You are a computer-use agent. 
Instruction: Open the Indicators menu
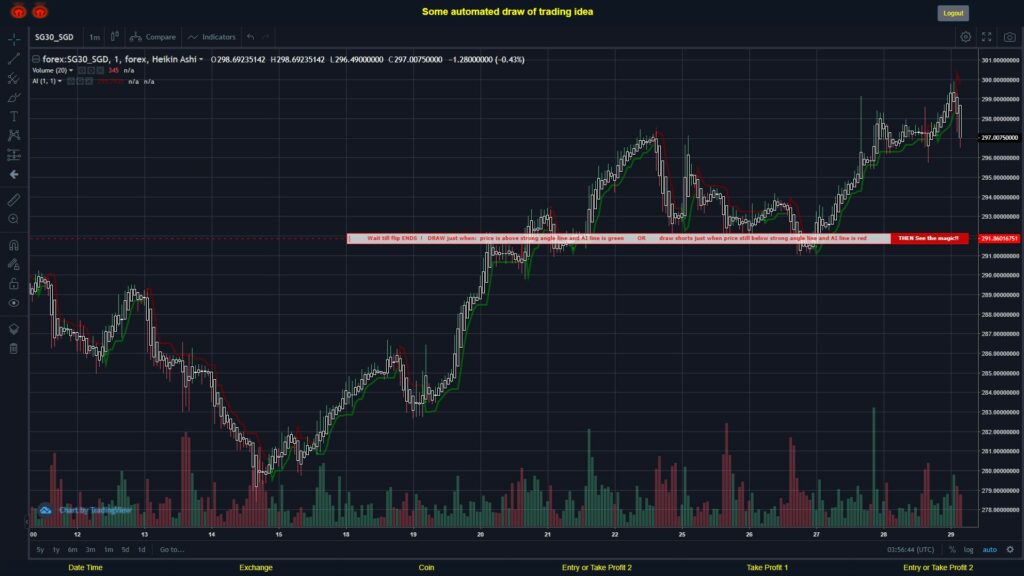coord(212,37)
